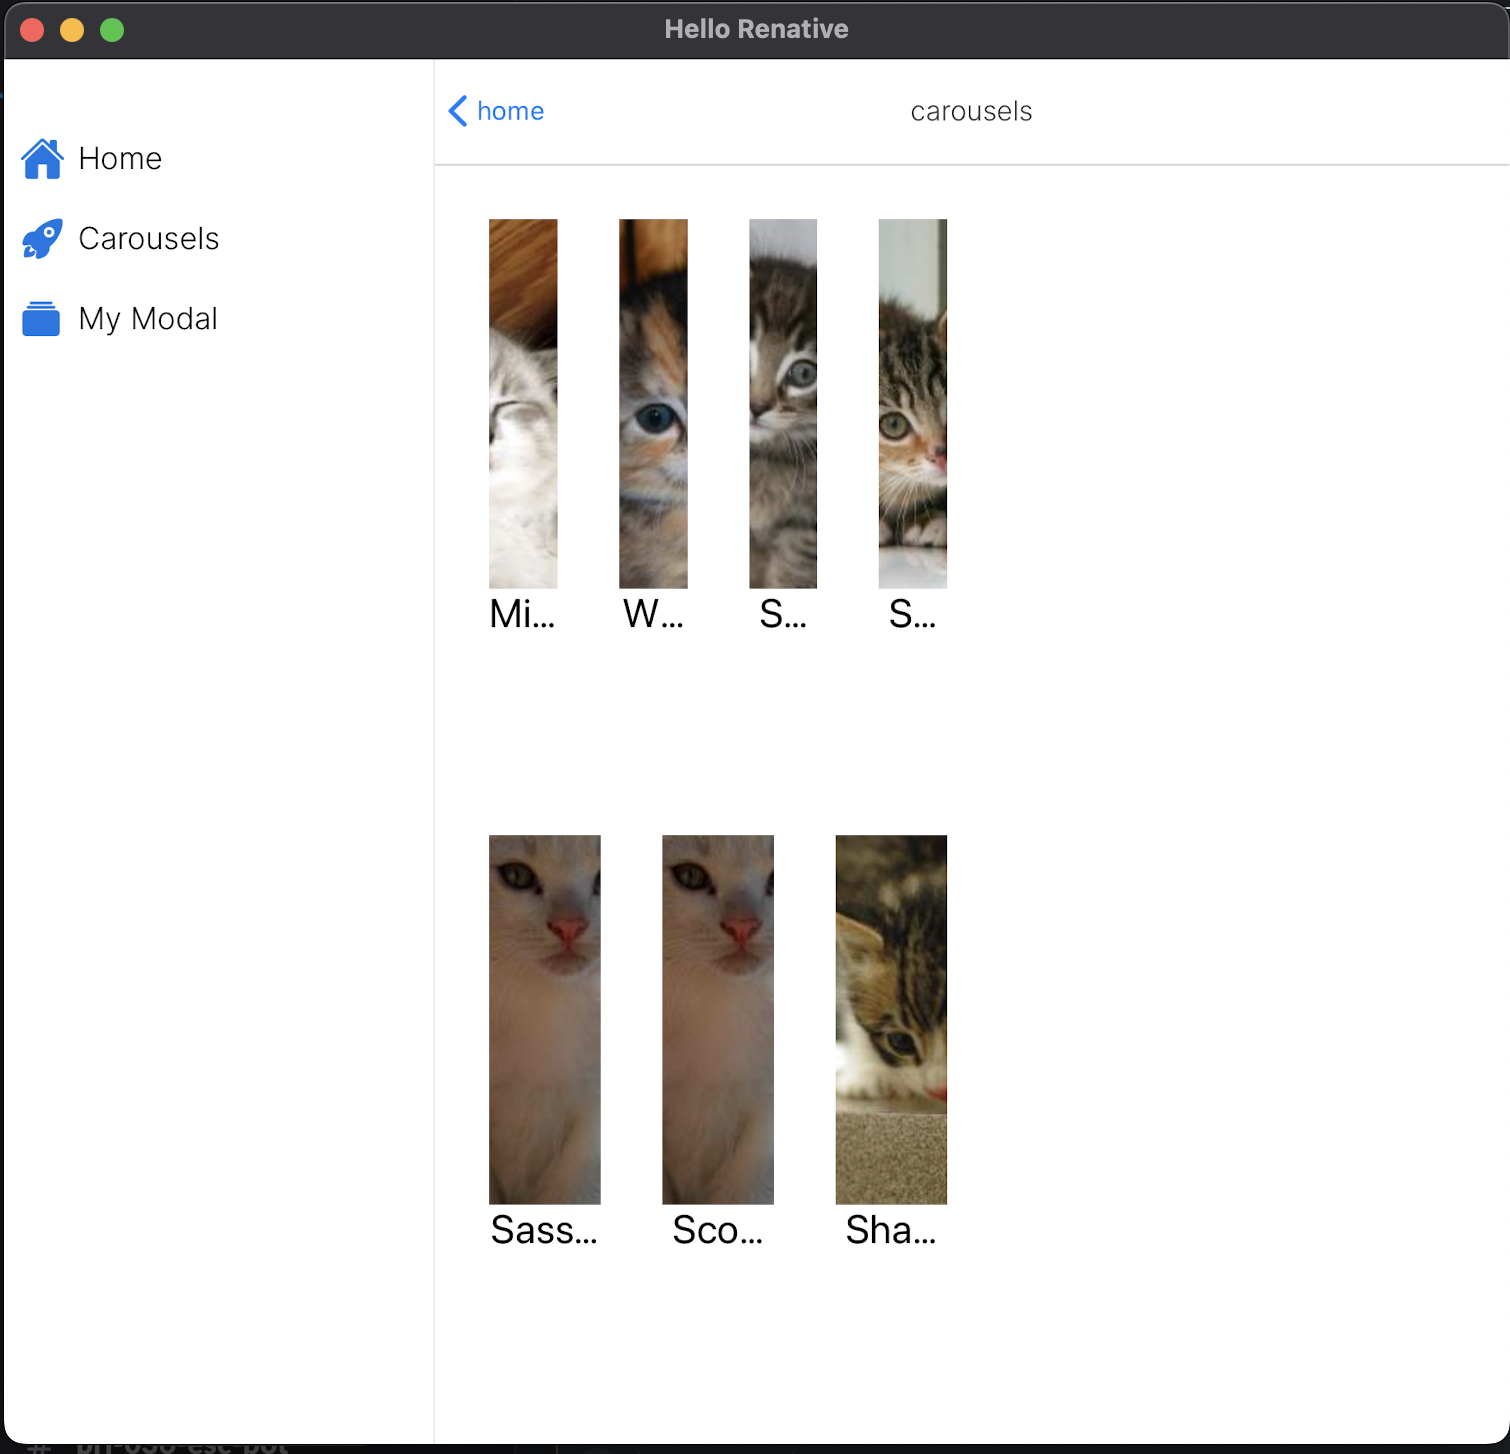Select the Home house icon in sidebar

[x=41, y=158]
